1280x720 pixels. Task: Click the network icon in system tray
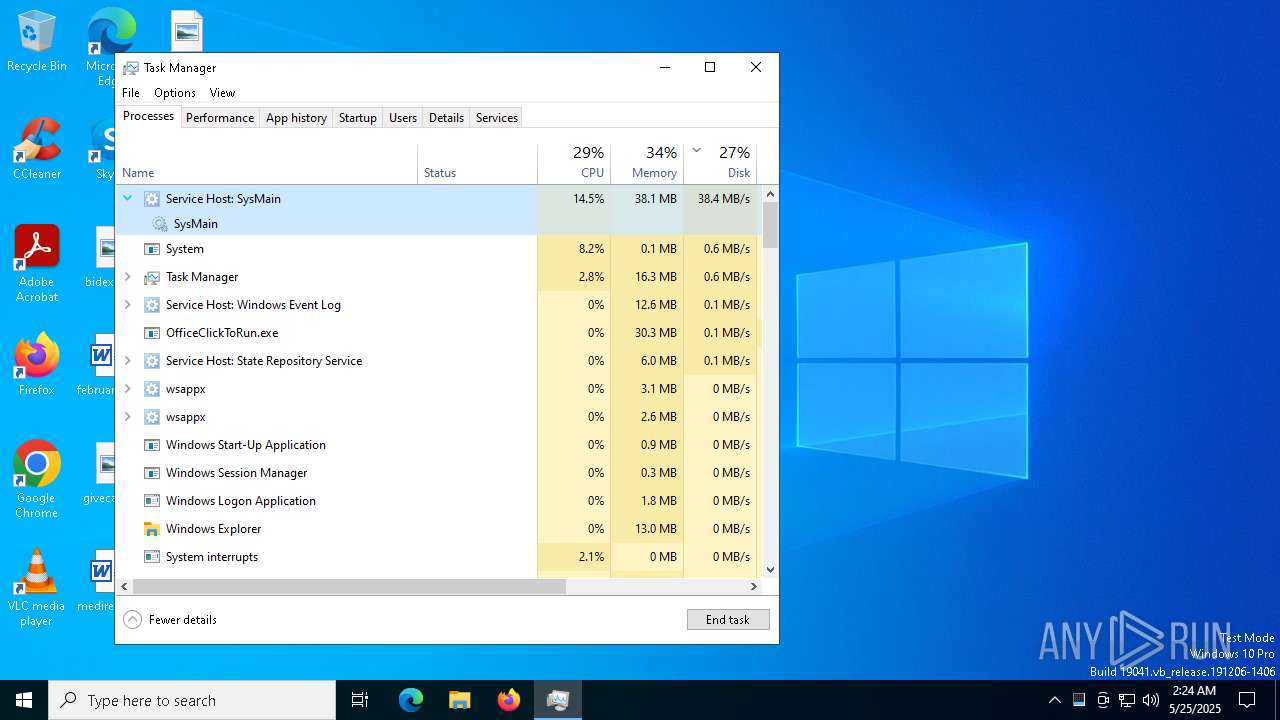(x=1127, y=700)
